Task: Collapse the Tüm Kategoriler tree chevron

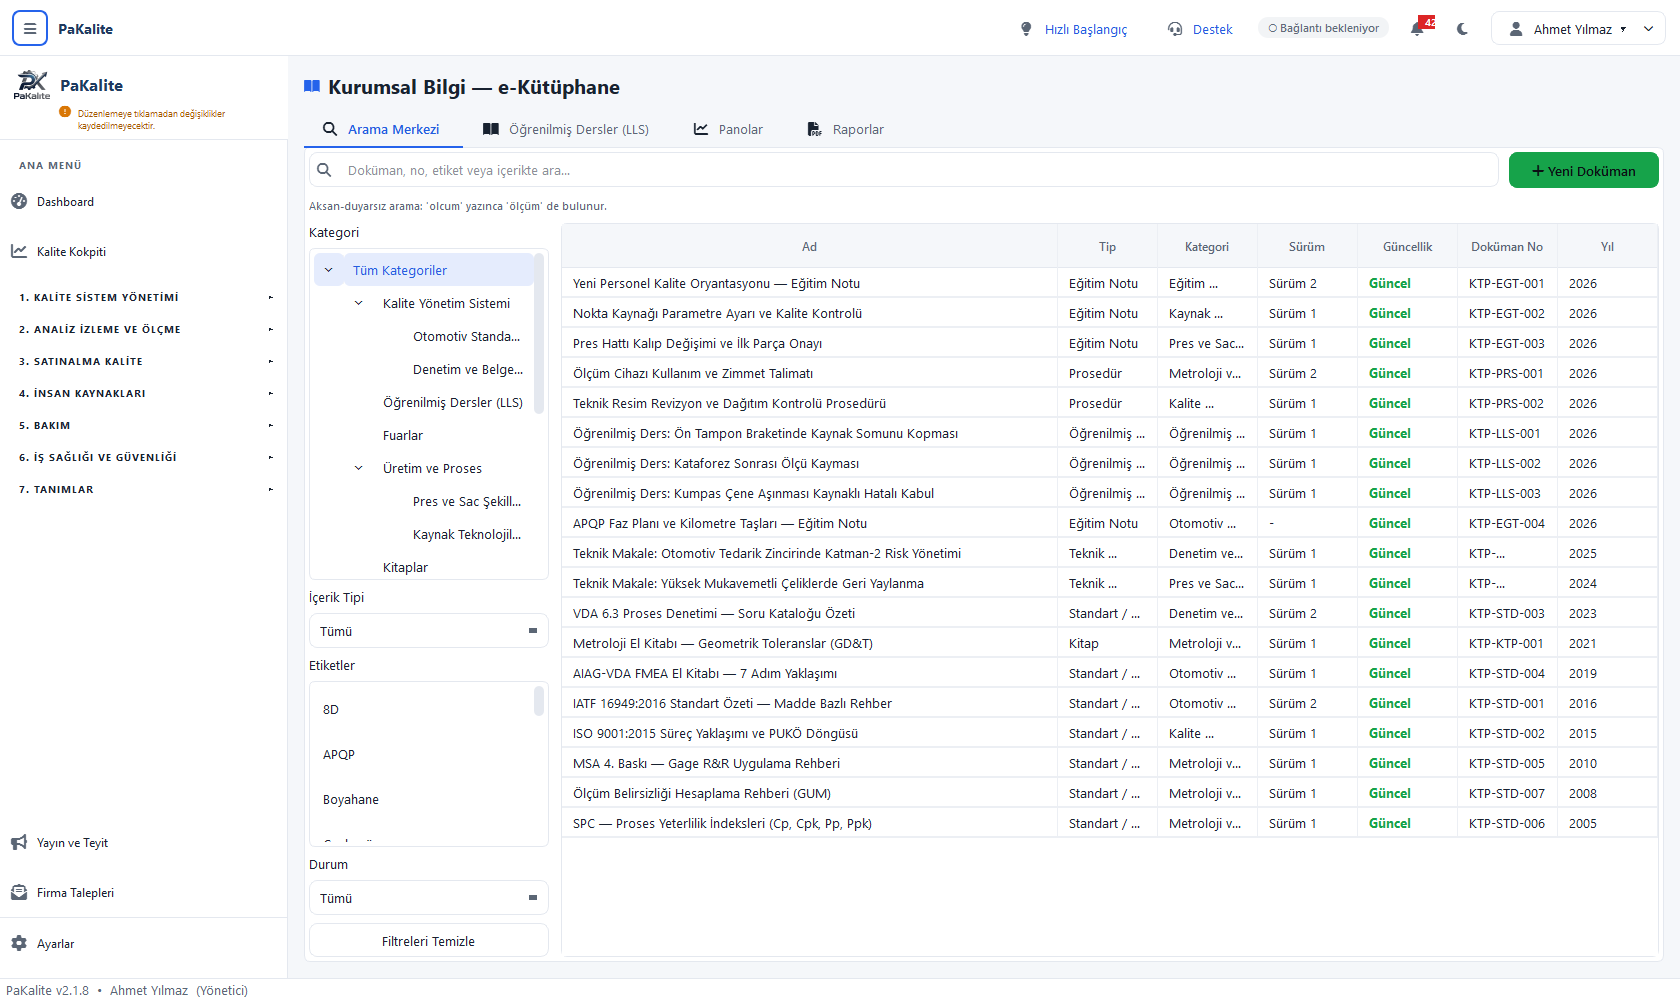Action: click(x=329, y=270)
